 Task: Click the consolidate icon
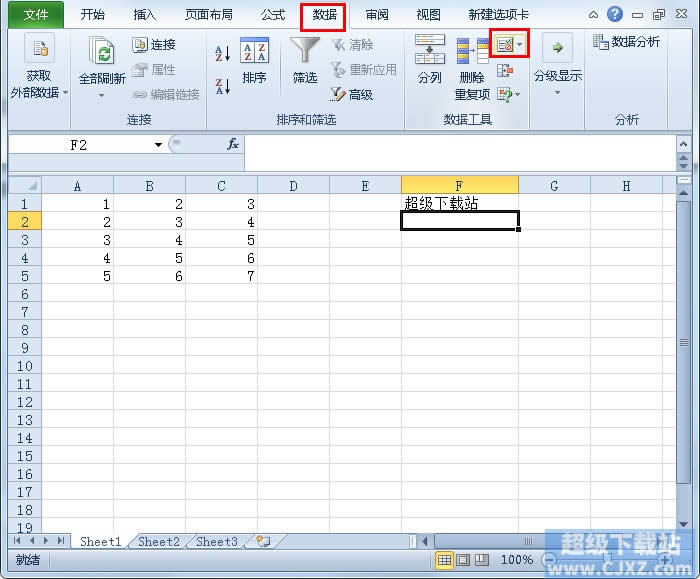(505, 70)
